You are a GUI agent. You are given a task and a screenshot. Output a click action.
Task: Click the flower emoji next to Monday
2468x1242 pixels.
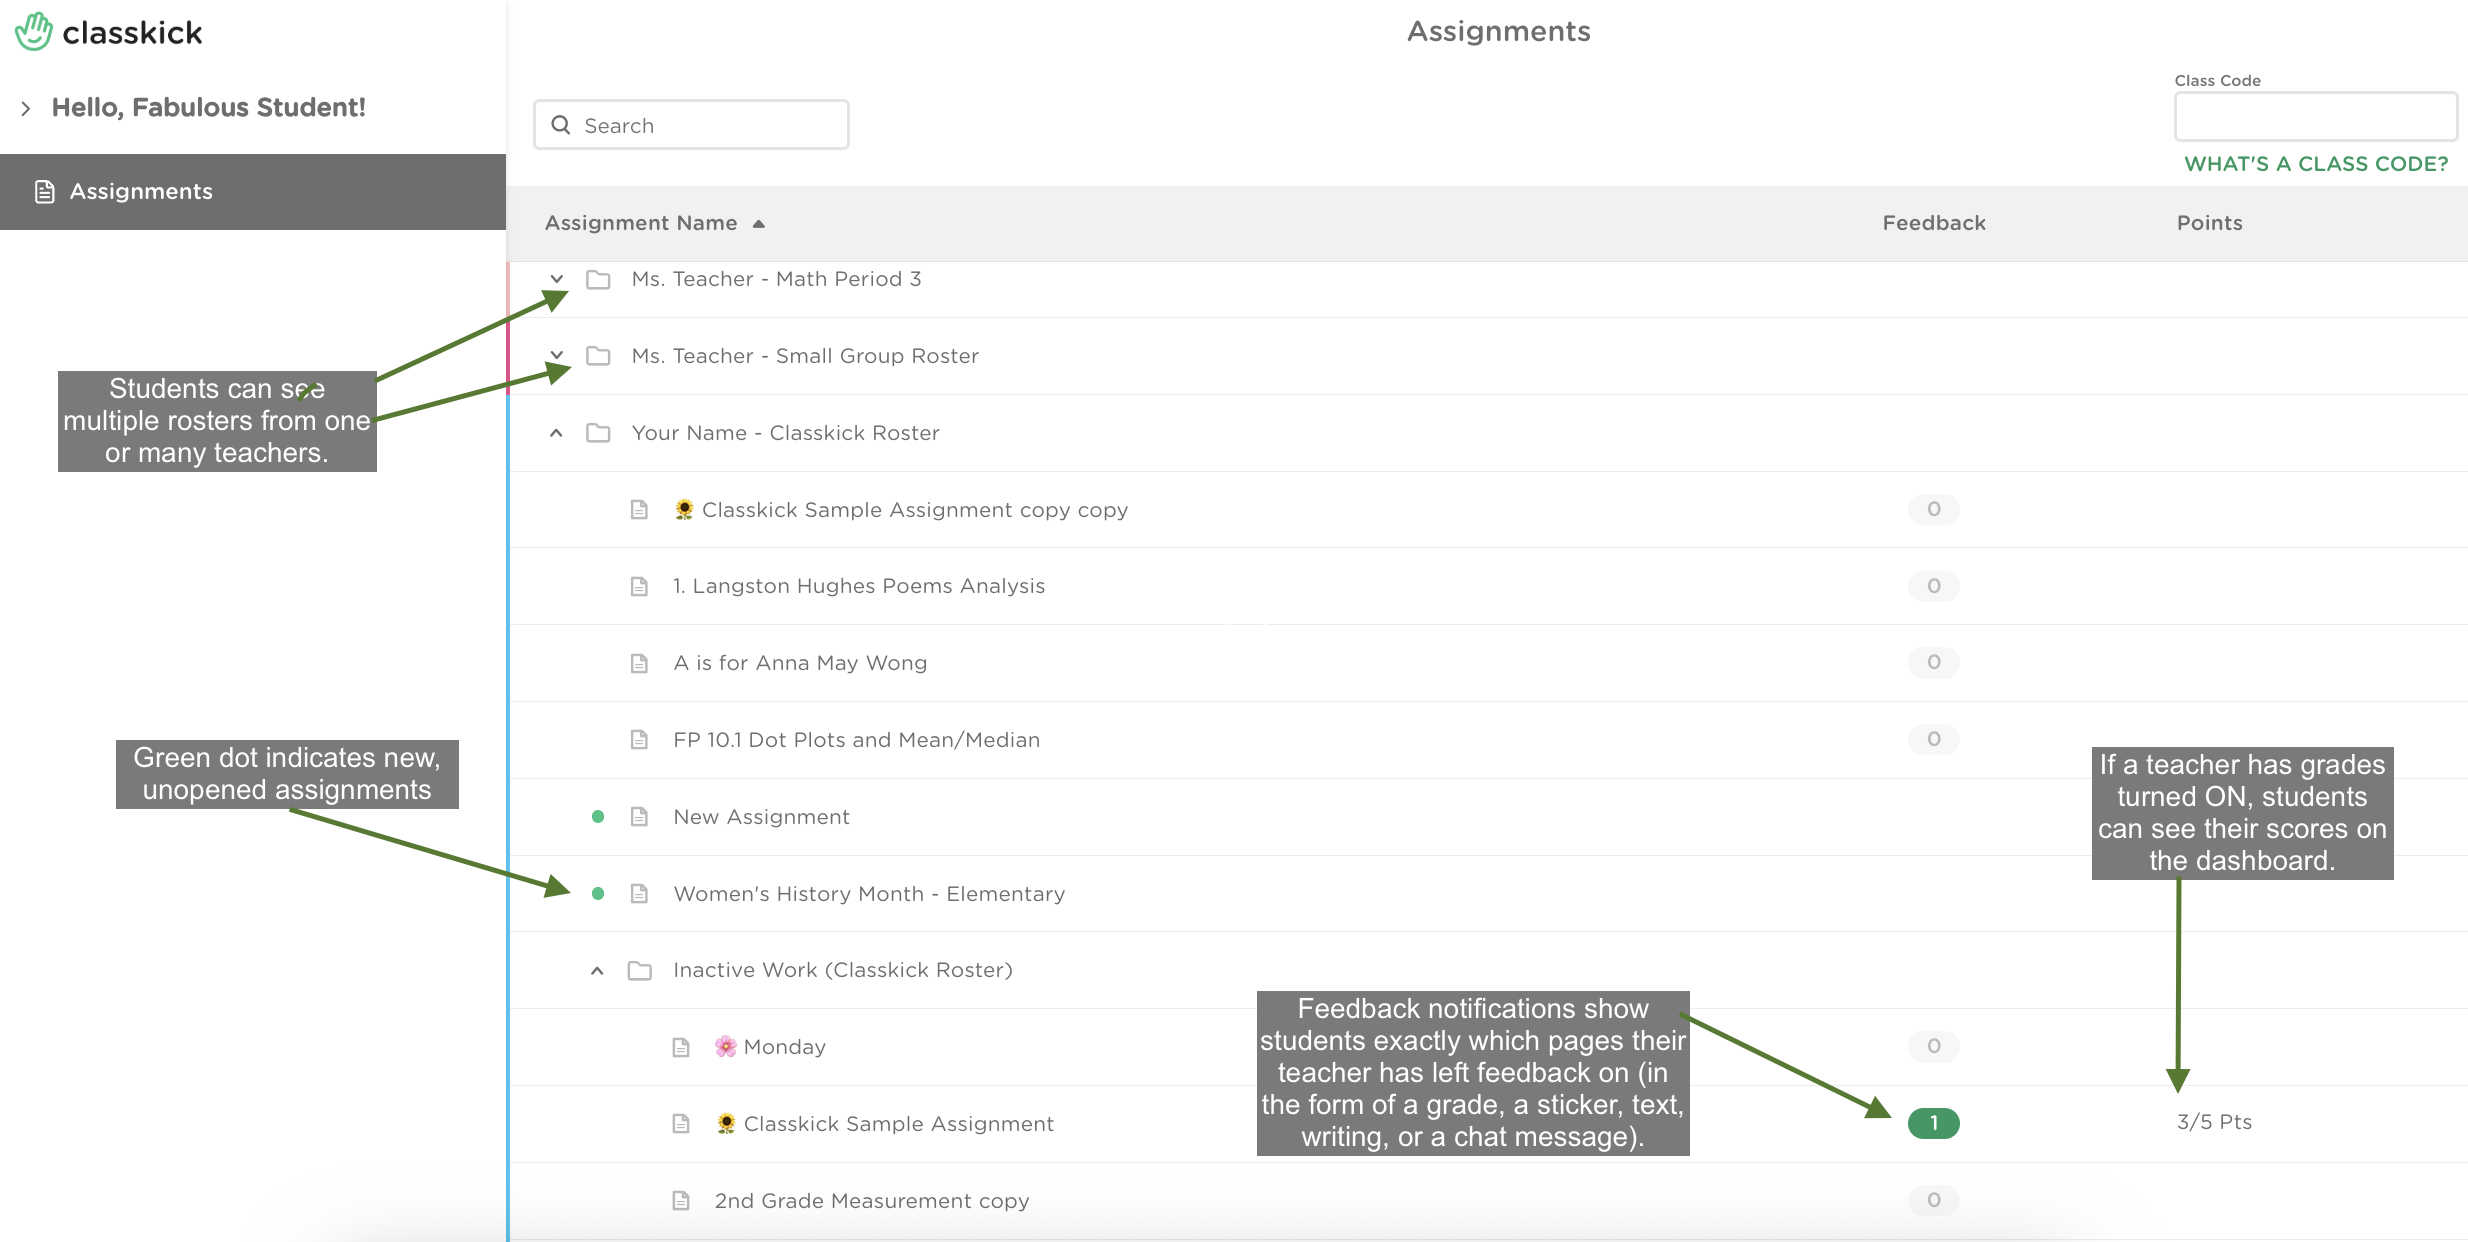point(726,1047)
